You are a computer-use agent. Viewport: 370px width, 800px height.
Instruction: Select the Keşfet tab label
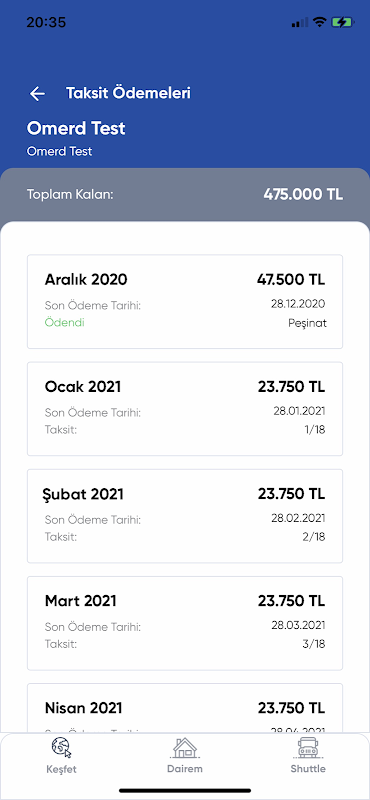[x=61, y=769]
